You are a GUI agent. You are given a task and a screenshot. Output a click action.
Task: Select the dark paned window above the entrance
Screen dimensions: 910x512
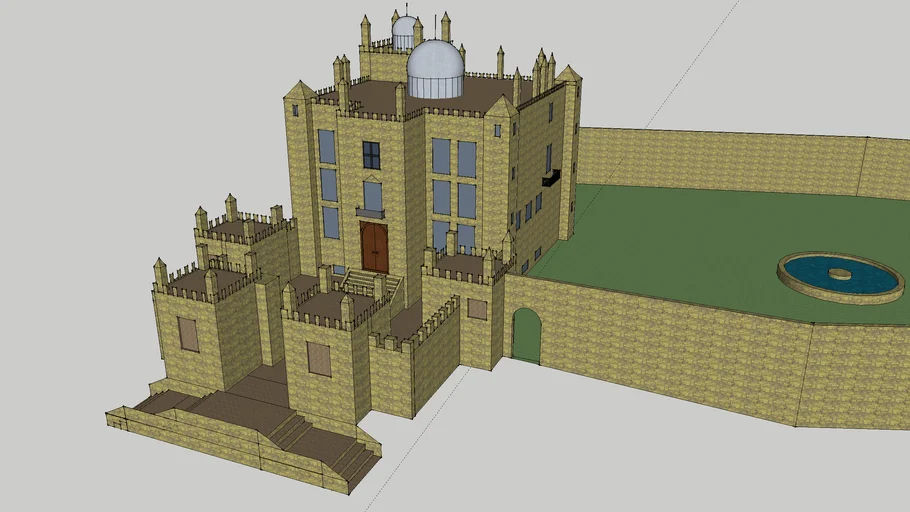point(371,155)
